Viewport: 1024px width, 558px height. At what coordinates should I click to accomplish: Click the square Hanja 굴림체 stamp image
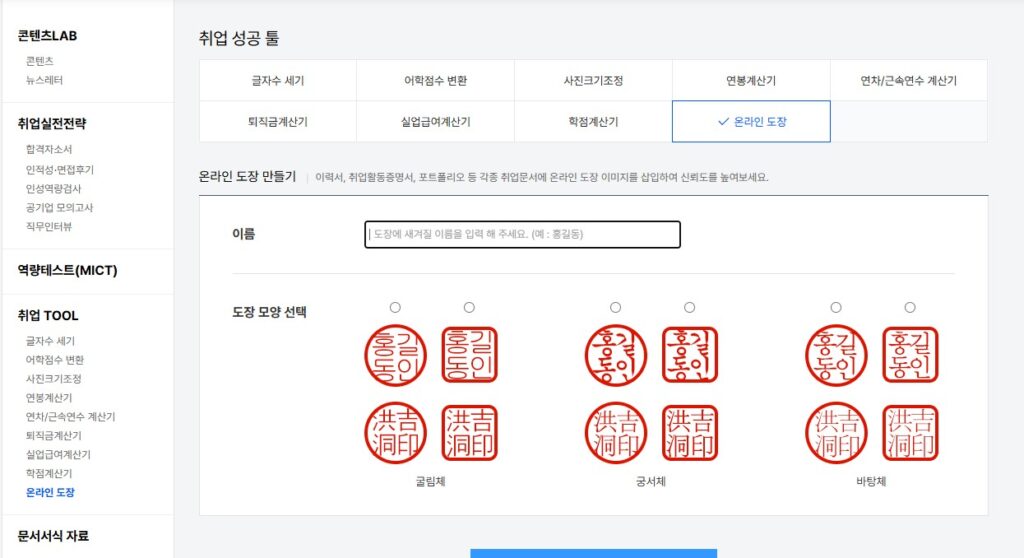470,433
